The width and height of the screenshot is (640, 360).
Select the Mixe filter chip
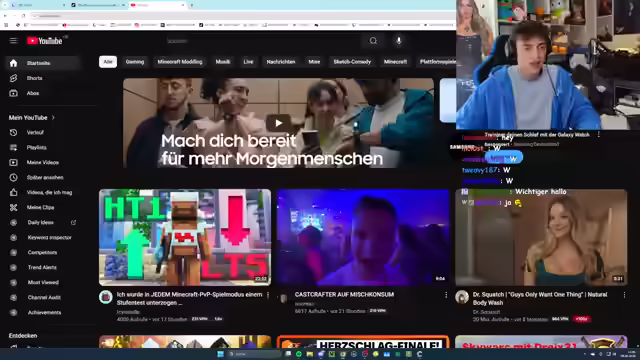[x=314, y=62]
